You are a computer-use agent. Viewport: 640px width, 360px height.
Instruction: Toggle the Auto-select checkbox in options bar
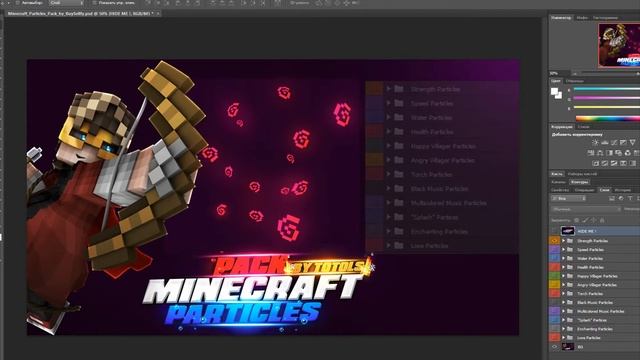18,3
